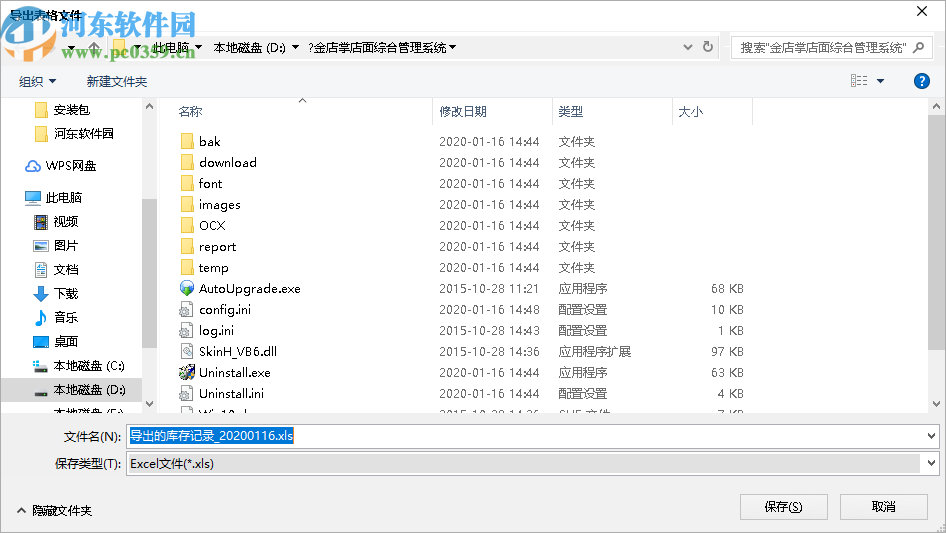This screenshot has height=533, width=946.
Task: Select the download folder icon
Action: coord(187,162)
